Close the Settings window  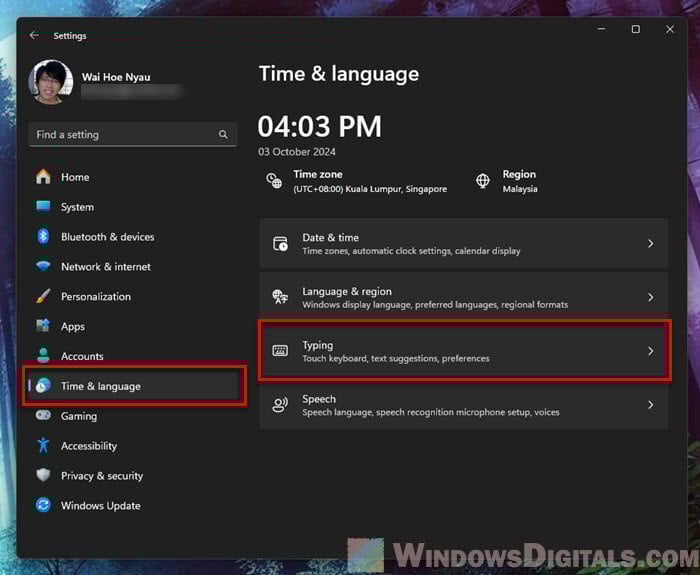pos(670,29)
